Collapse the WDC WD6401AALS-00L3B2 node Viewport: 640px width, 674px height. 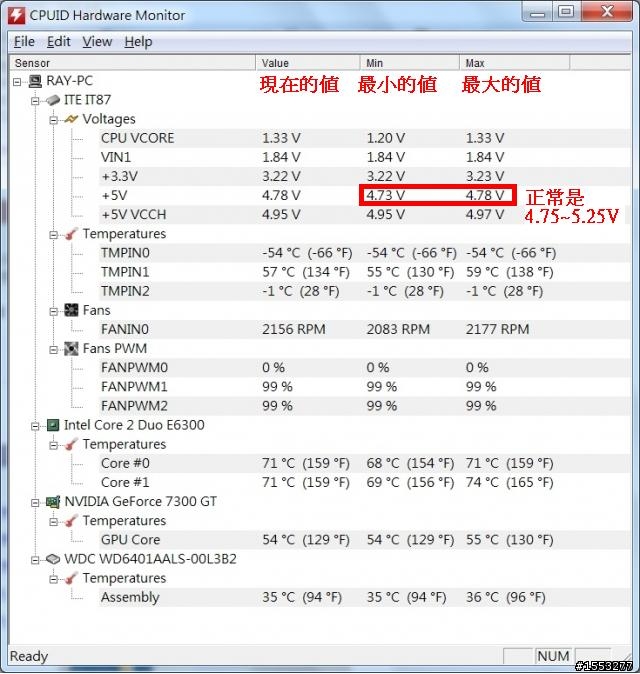35,560
